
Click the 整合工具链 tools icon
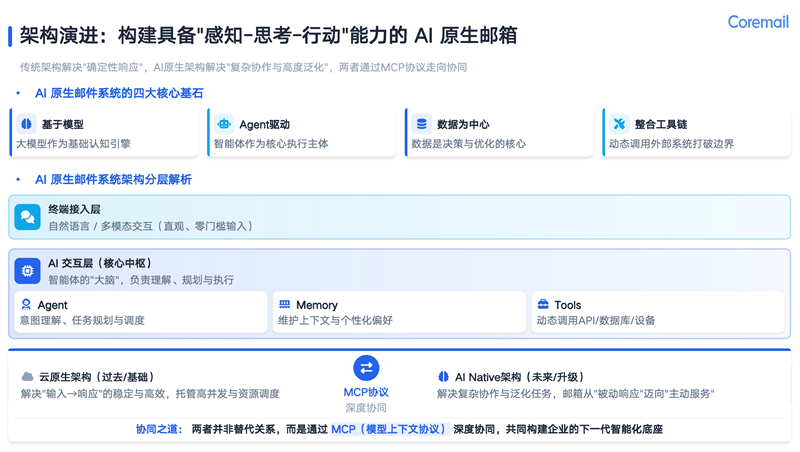coord(619,124)
